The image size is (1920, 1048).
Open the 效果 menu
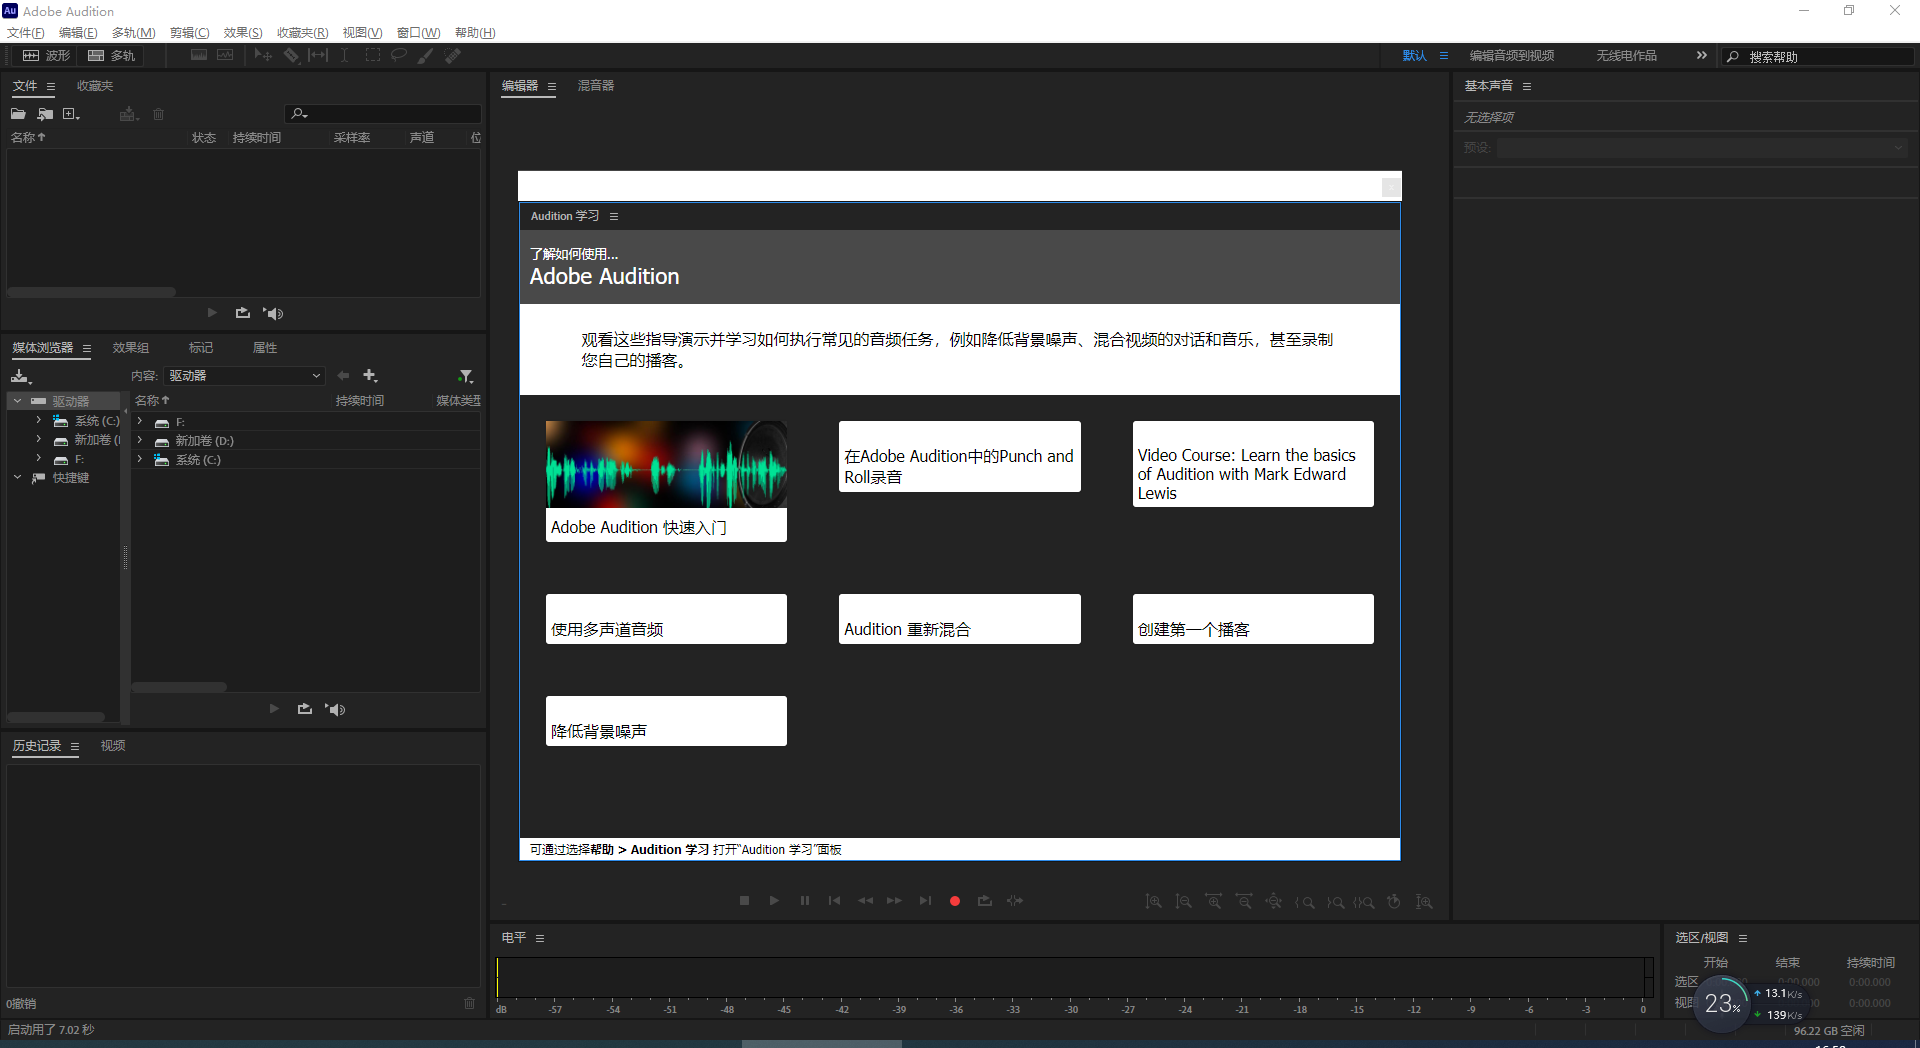tap(242, 32)
